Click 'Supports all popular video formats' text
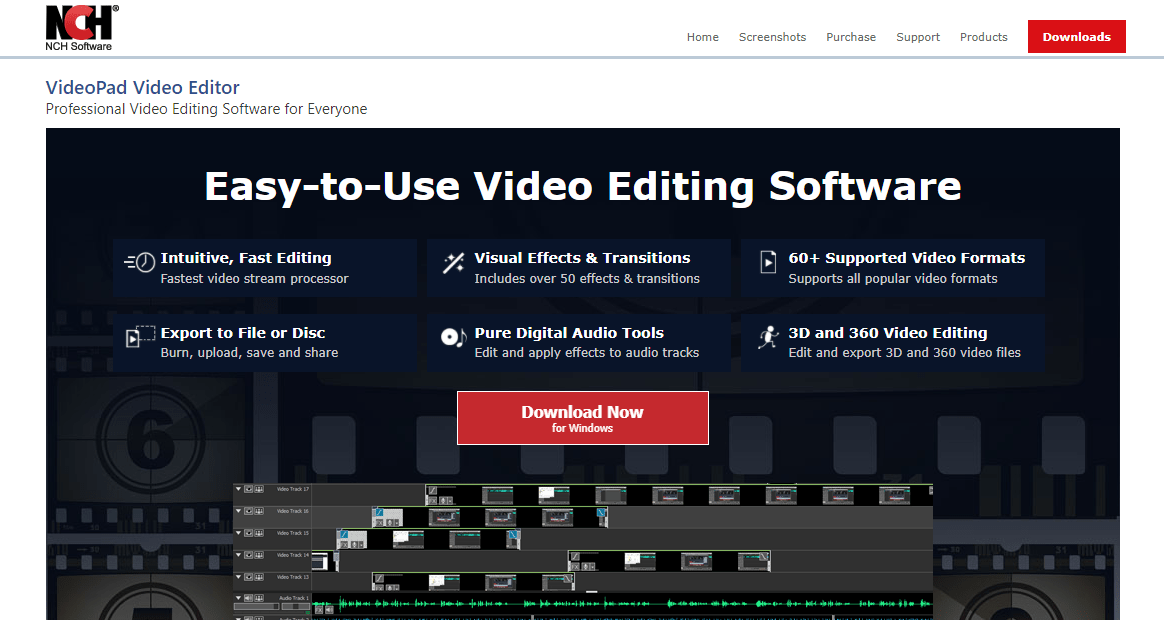The image size is (1164, 620). tap(893, 278)
